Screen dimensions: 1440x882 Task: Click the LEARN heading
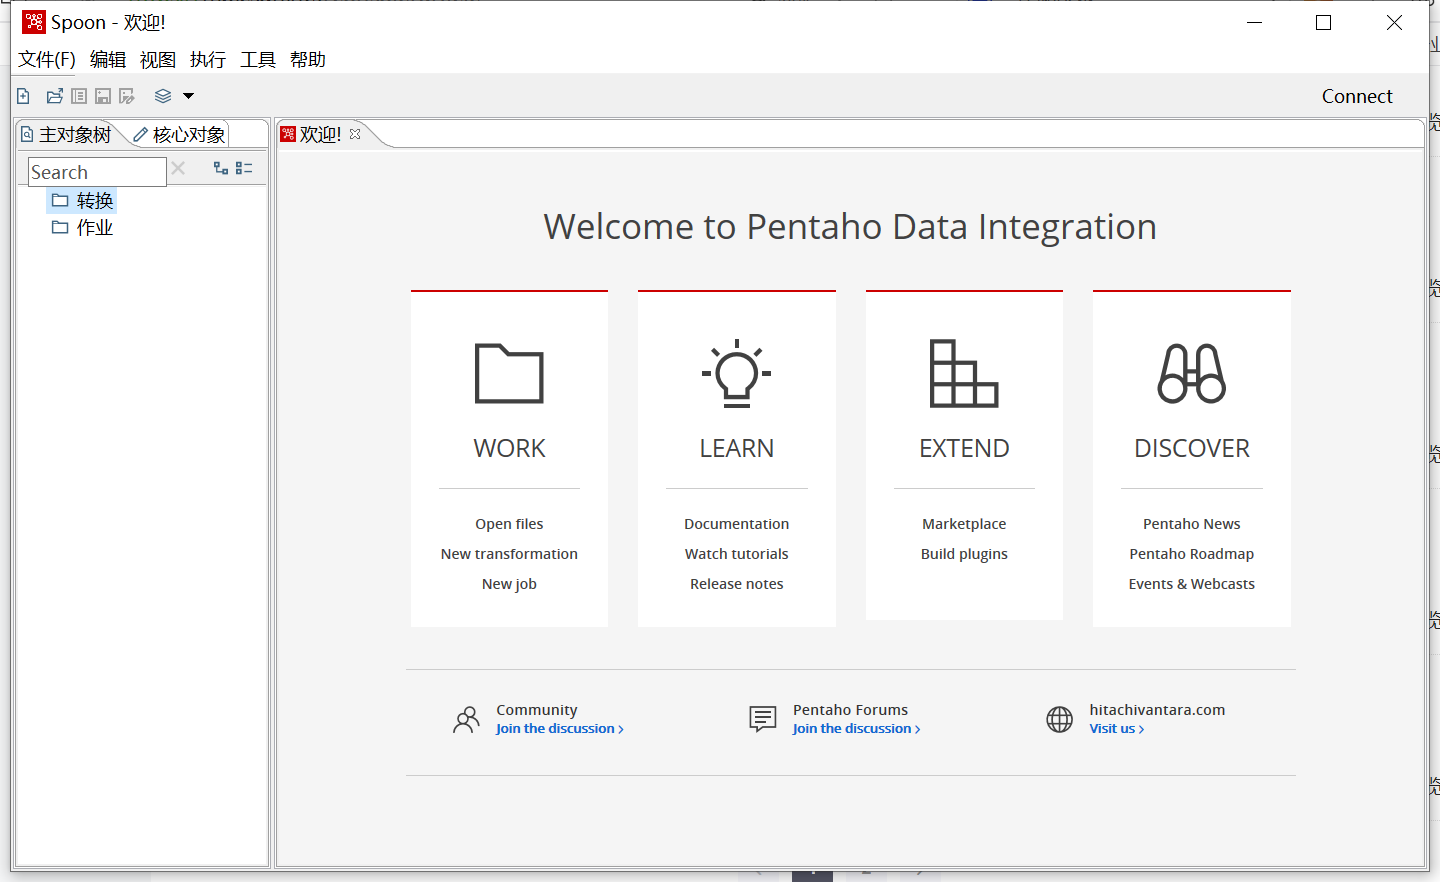pos(737,448)
